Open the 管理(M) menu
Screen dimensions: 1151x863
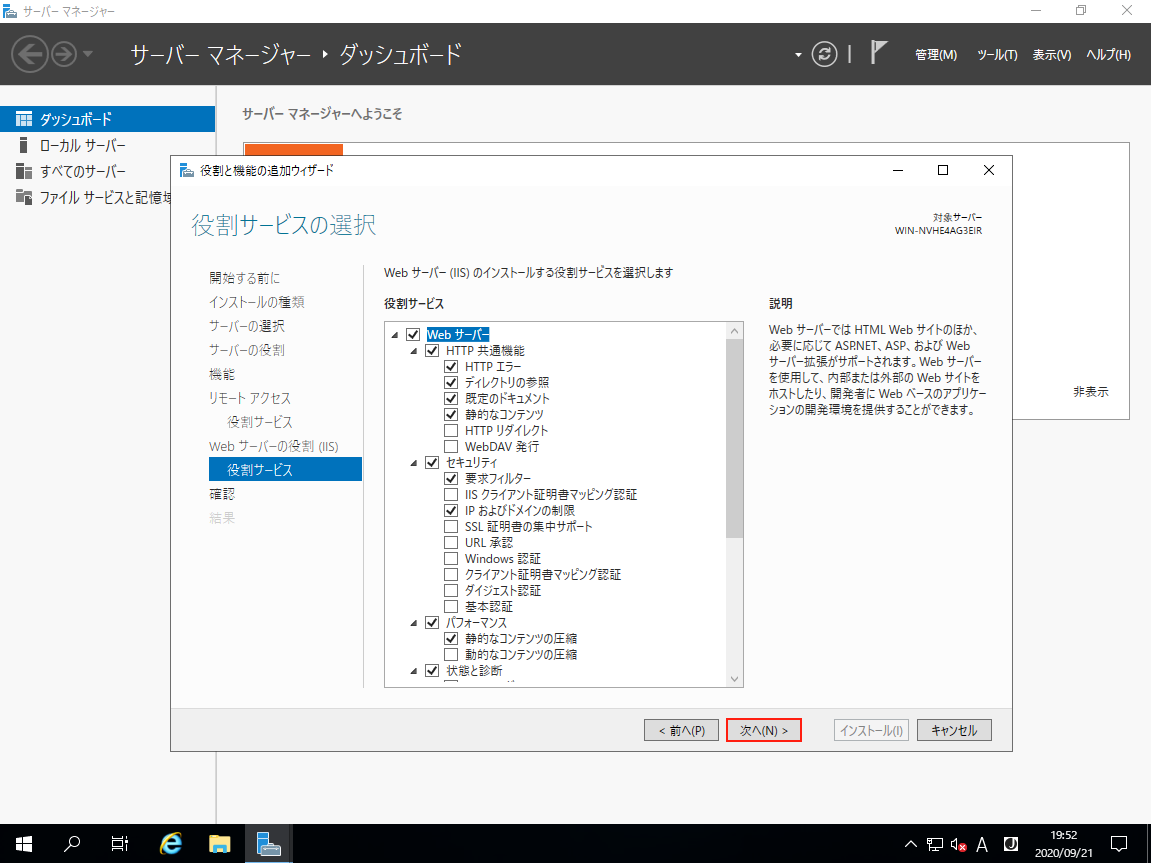[936, 55]
